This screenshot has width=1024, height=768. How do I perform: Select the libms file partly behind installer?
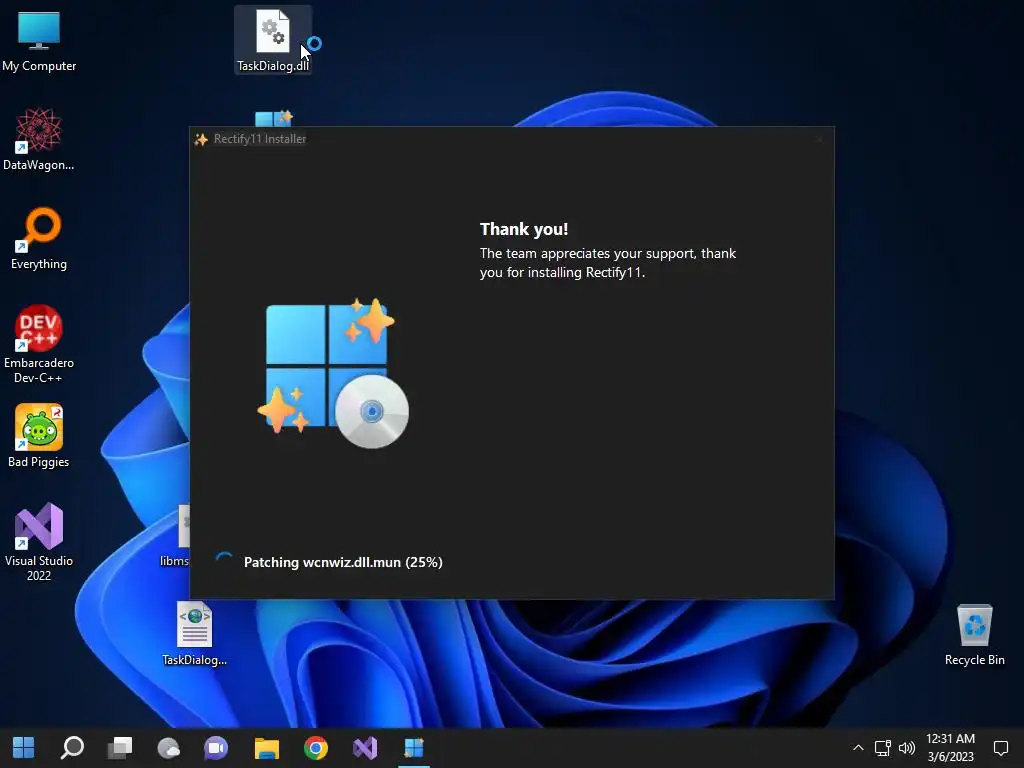[175, 536]
